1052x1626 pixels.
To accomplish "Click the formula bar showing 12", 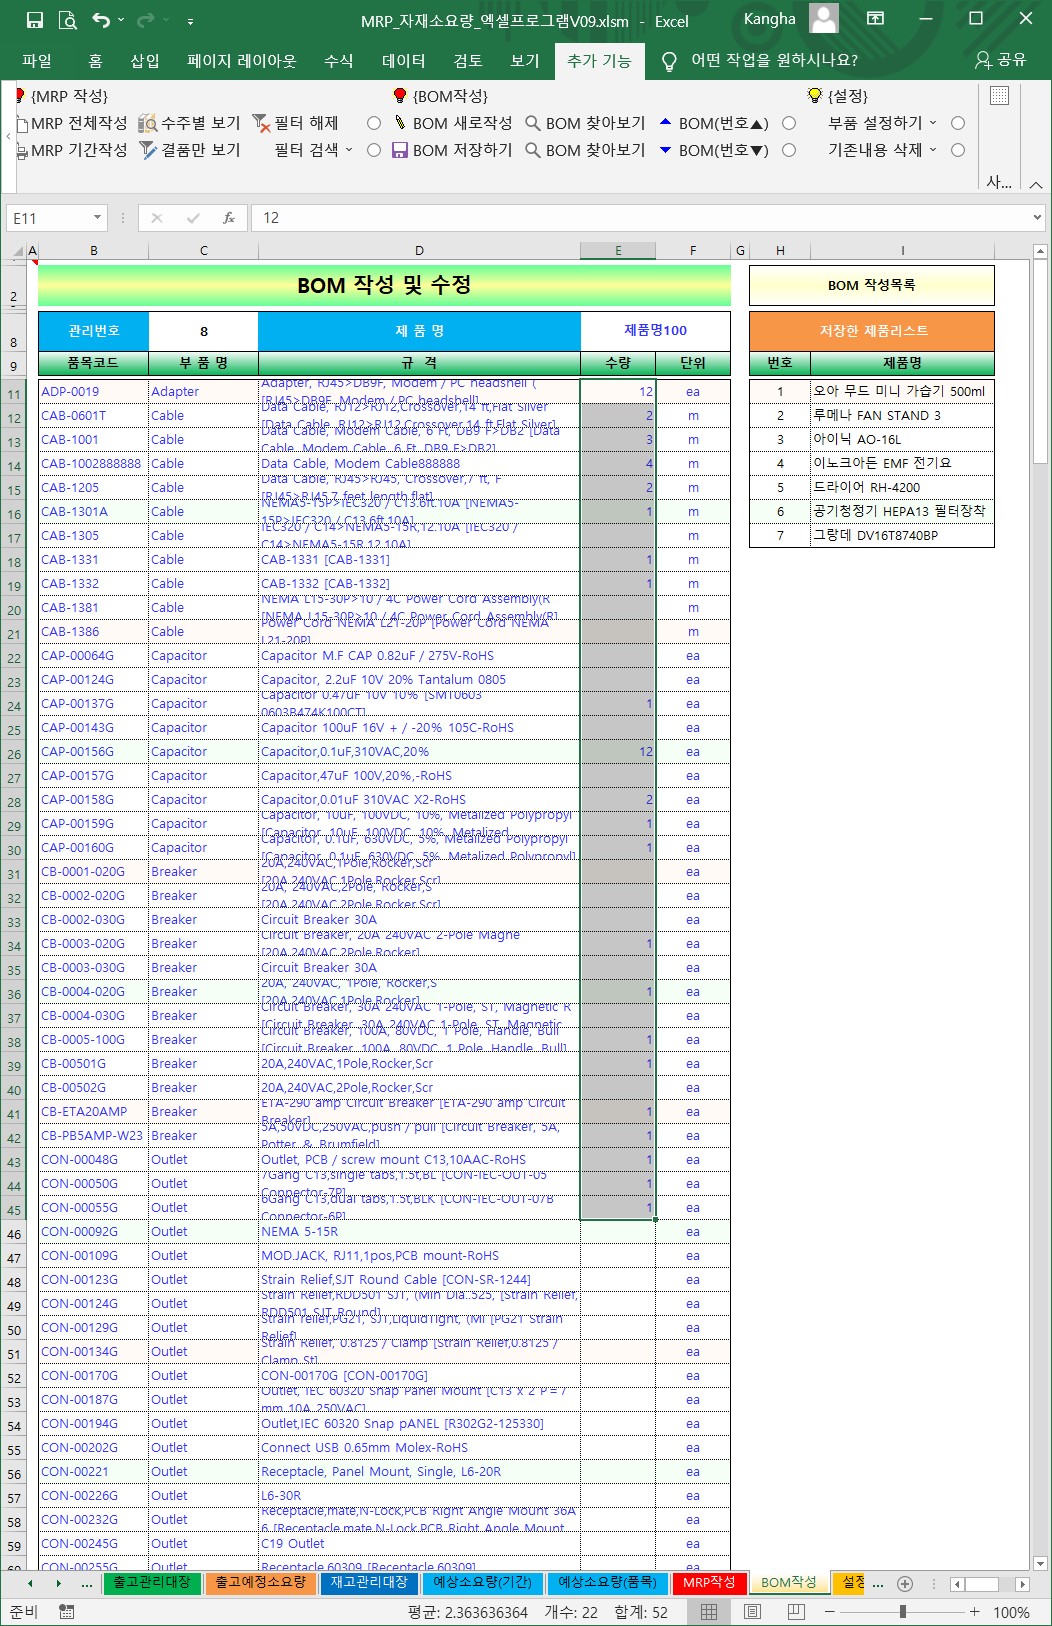I will coord(640,218).
